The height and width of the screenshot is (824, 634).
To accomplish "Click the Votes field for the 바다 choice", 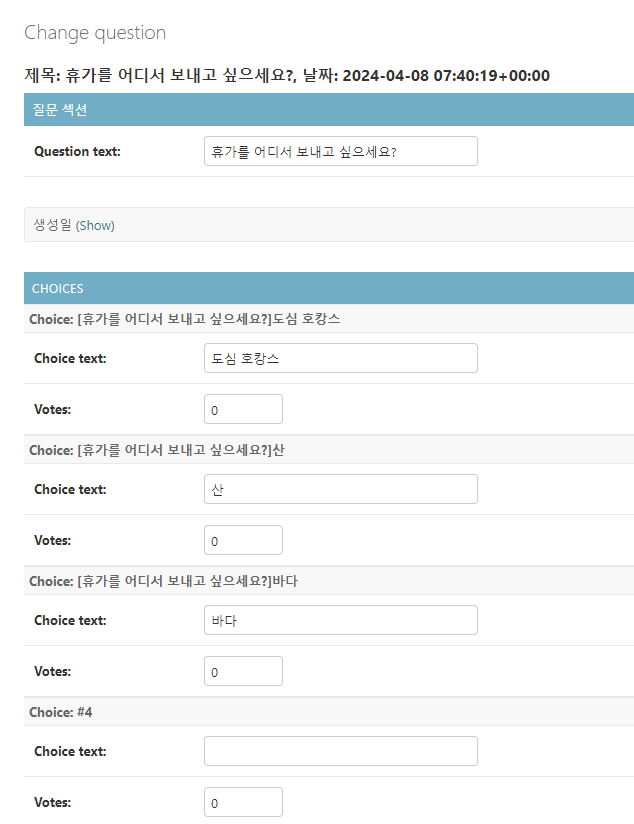I will point(243,671).
